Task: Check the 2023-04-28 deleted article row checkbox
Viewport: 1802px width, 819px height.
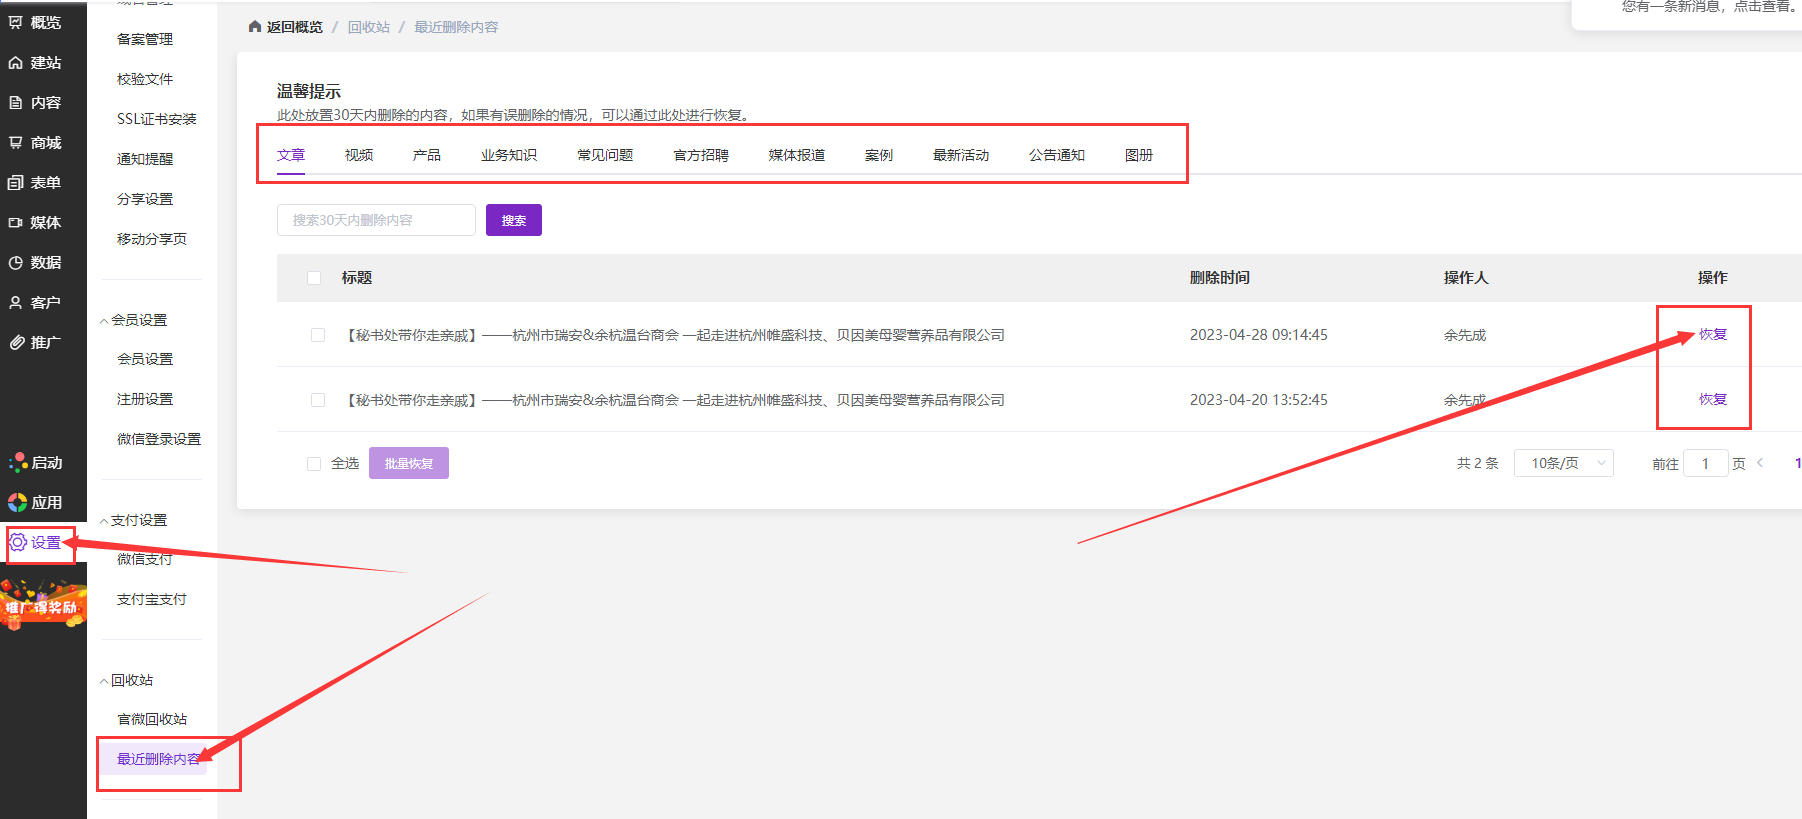Action: tap(318, 335)
